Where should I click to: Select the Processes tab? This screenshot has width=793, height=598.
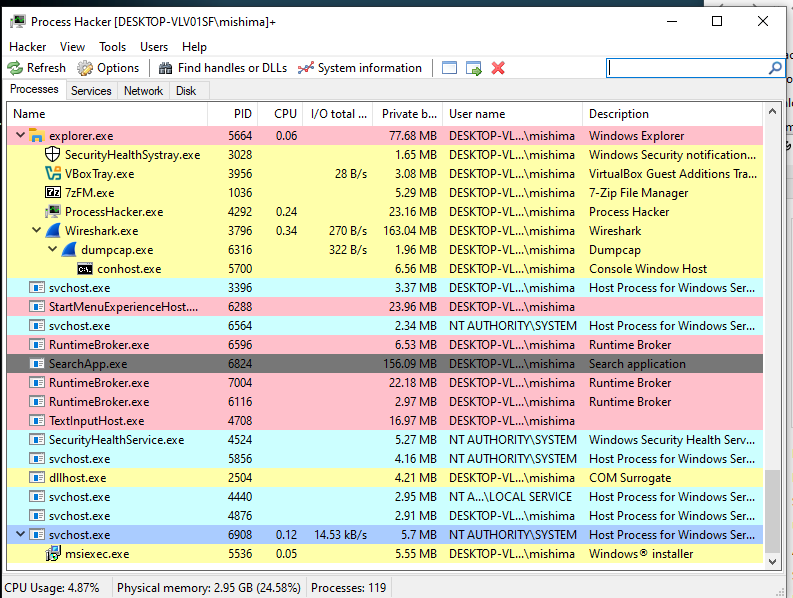point(34,90)
